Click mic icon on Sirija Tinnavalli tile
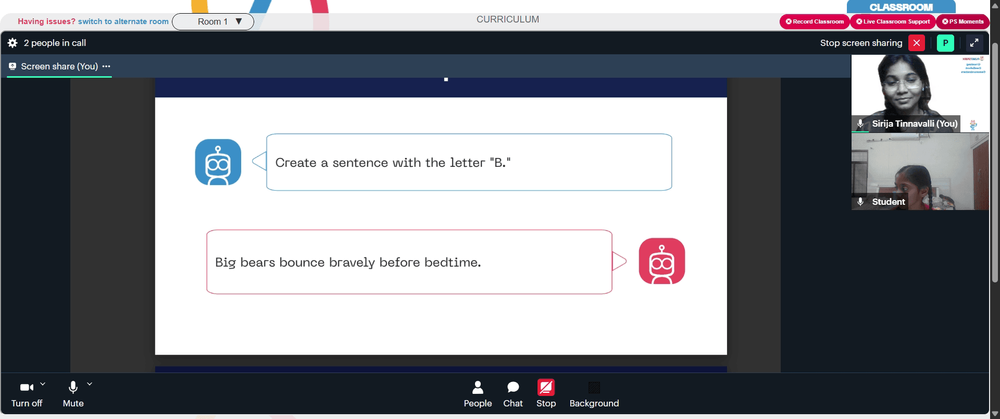The width and height of the screenshot is (1000, 419). (x=860, y=124)
